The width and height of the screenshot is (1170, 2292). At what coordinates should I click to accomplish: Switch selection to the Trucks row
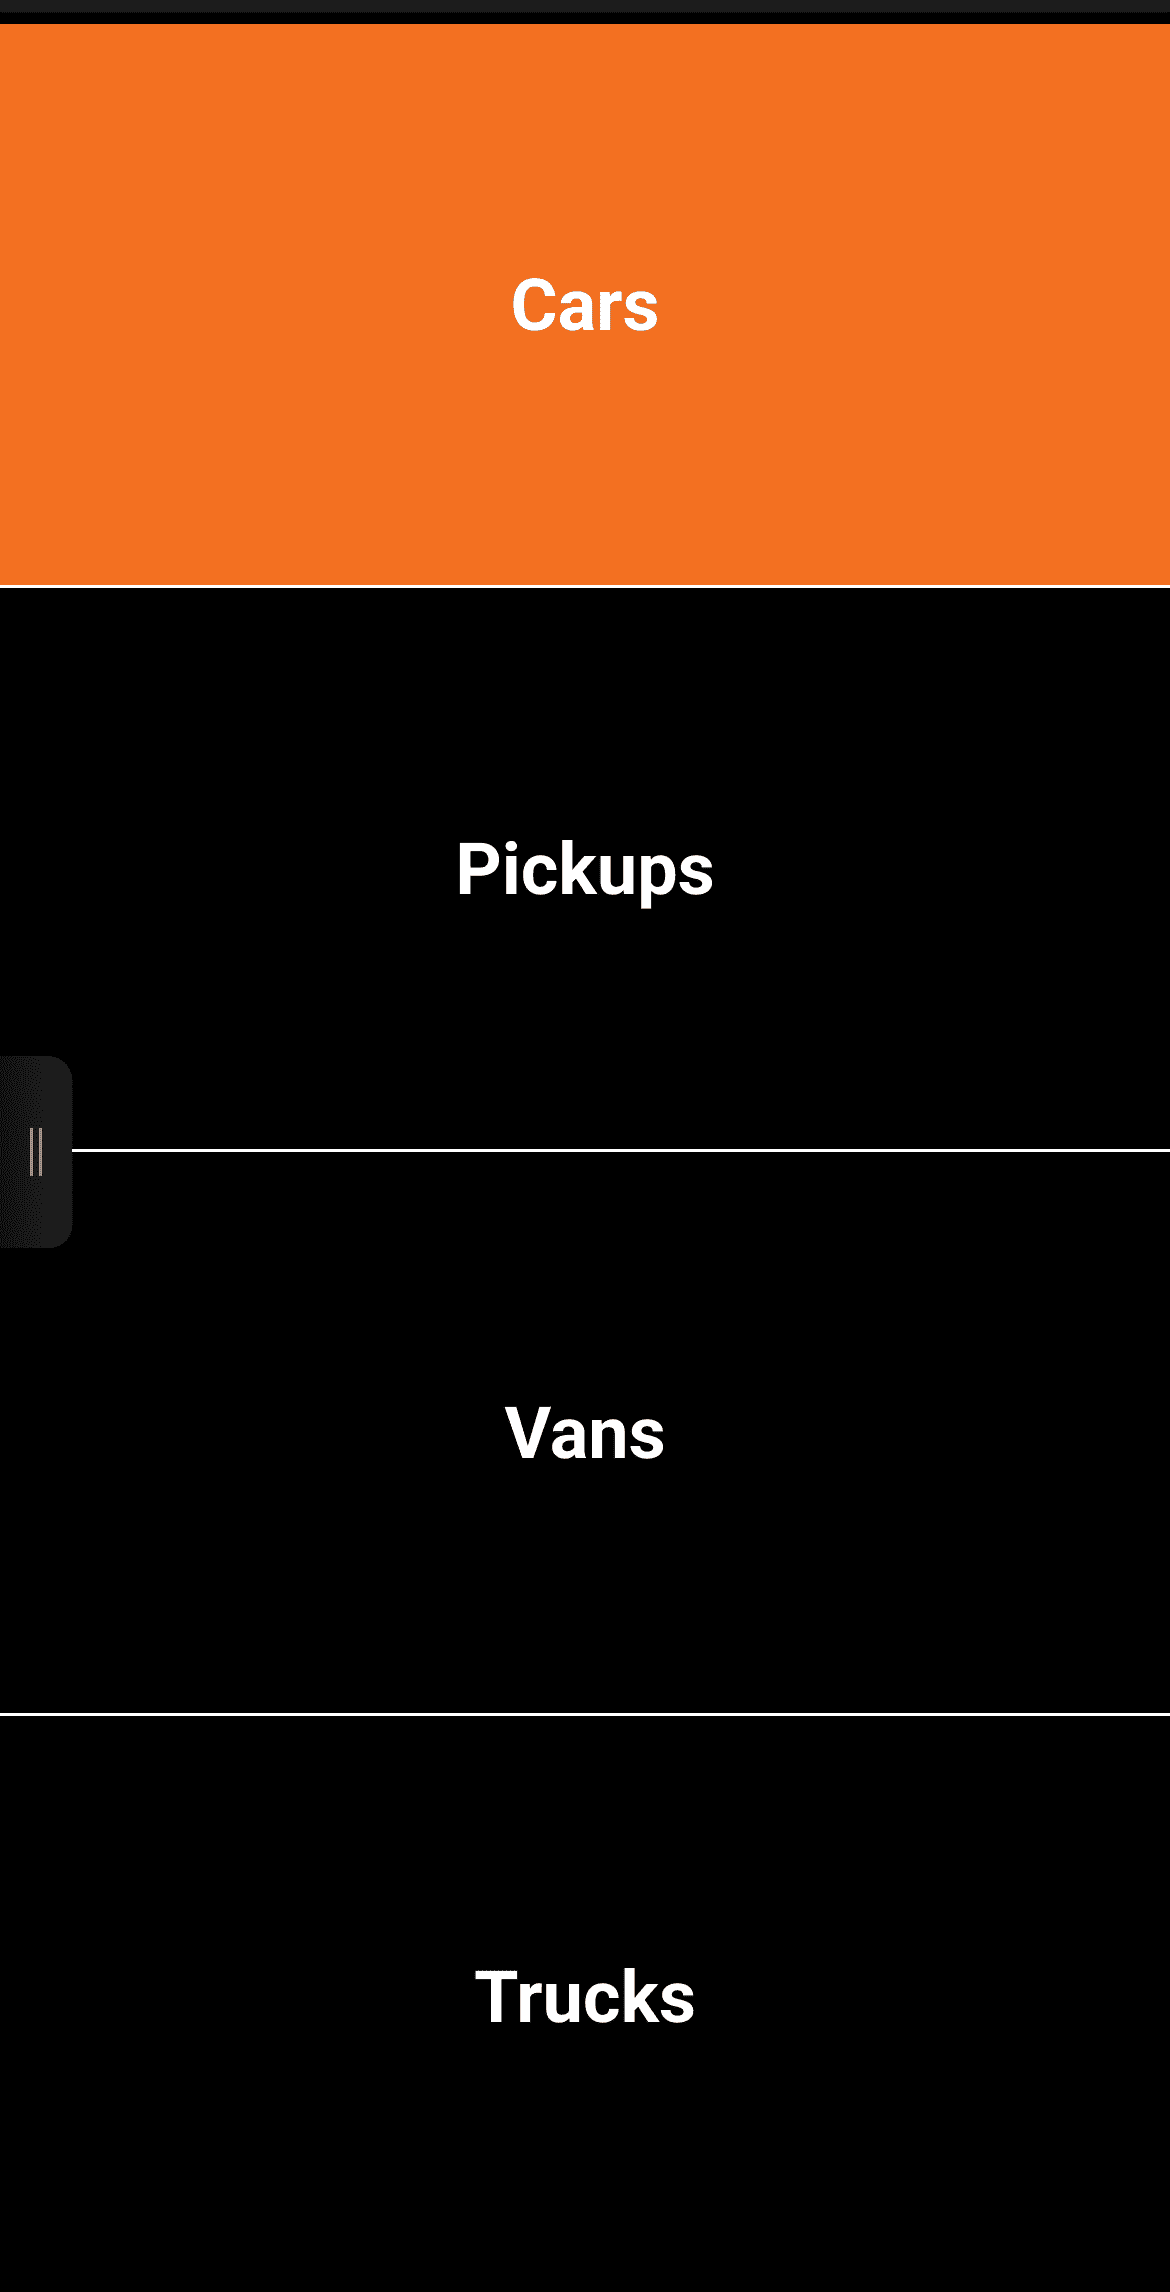point(585,1997)
